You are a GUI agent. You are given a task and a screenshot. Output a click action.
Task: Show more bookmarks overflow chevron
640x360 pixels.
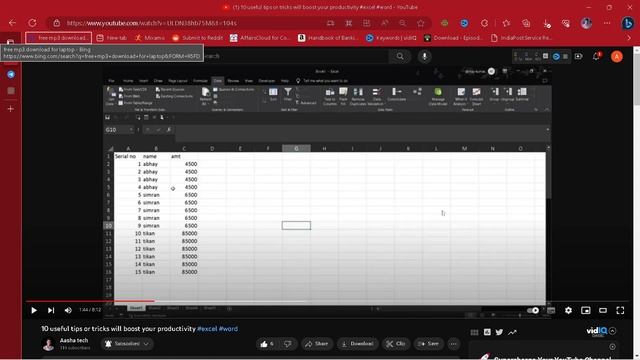click(x=629, y=38)
